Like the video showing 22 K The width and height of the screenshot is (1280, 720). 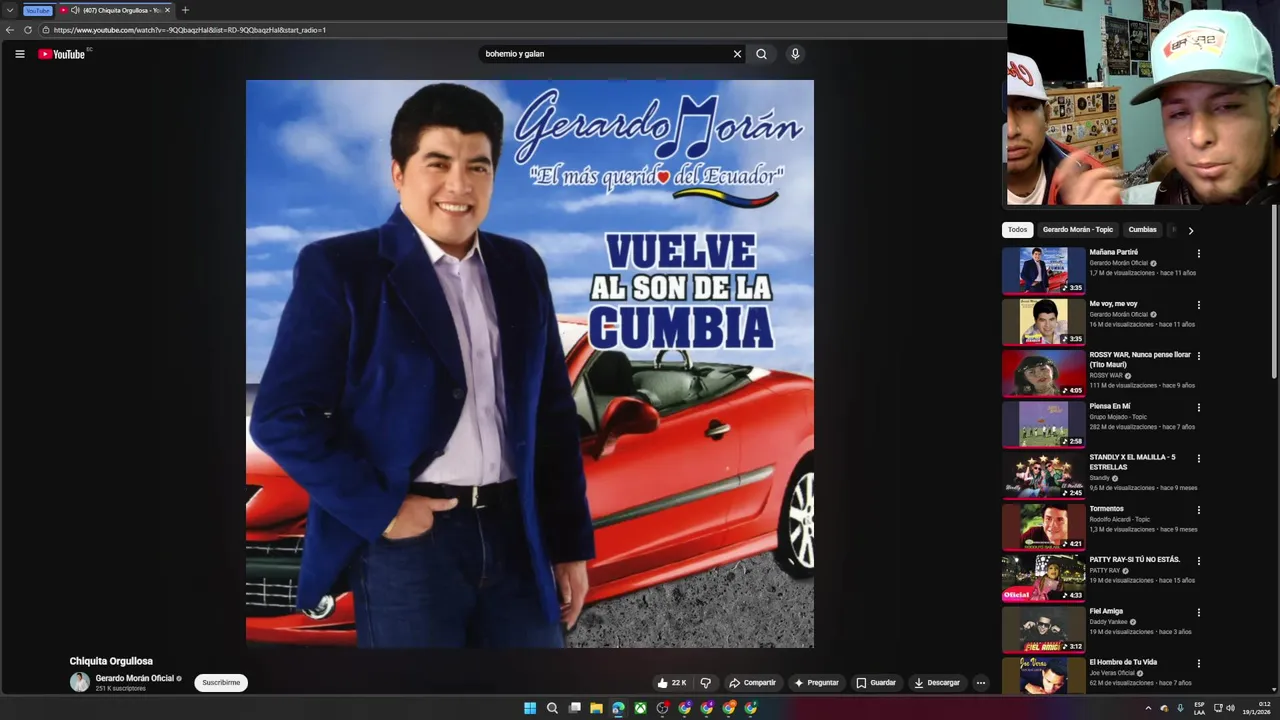(x=672, y=683)
